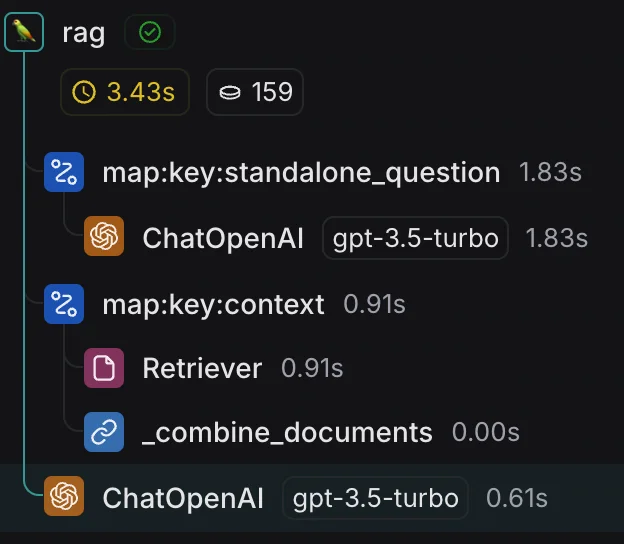
Task: Click the clock icon in latency badge
Action: point(85,93)
